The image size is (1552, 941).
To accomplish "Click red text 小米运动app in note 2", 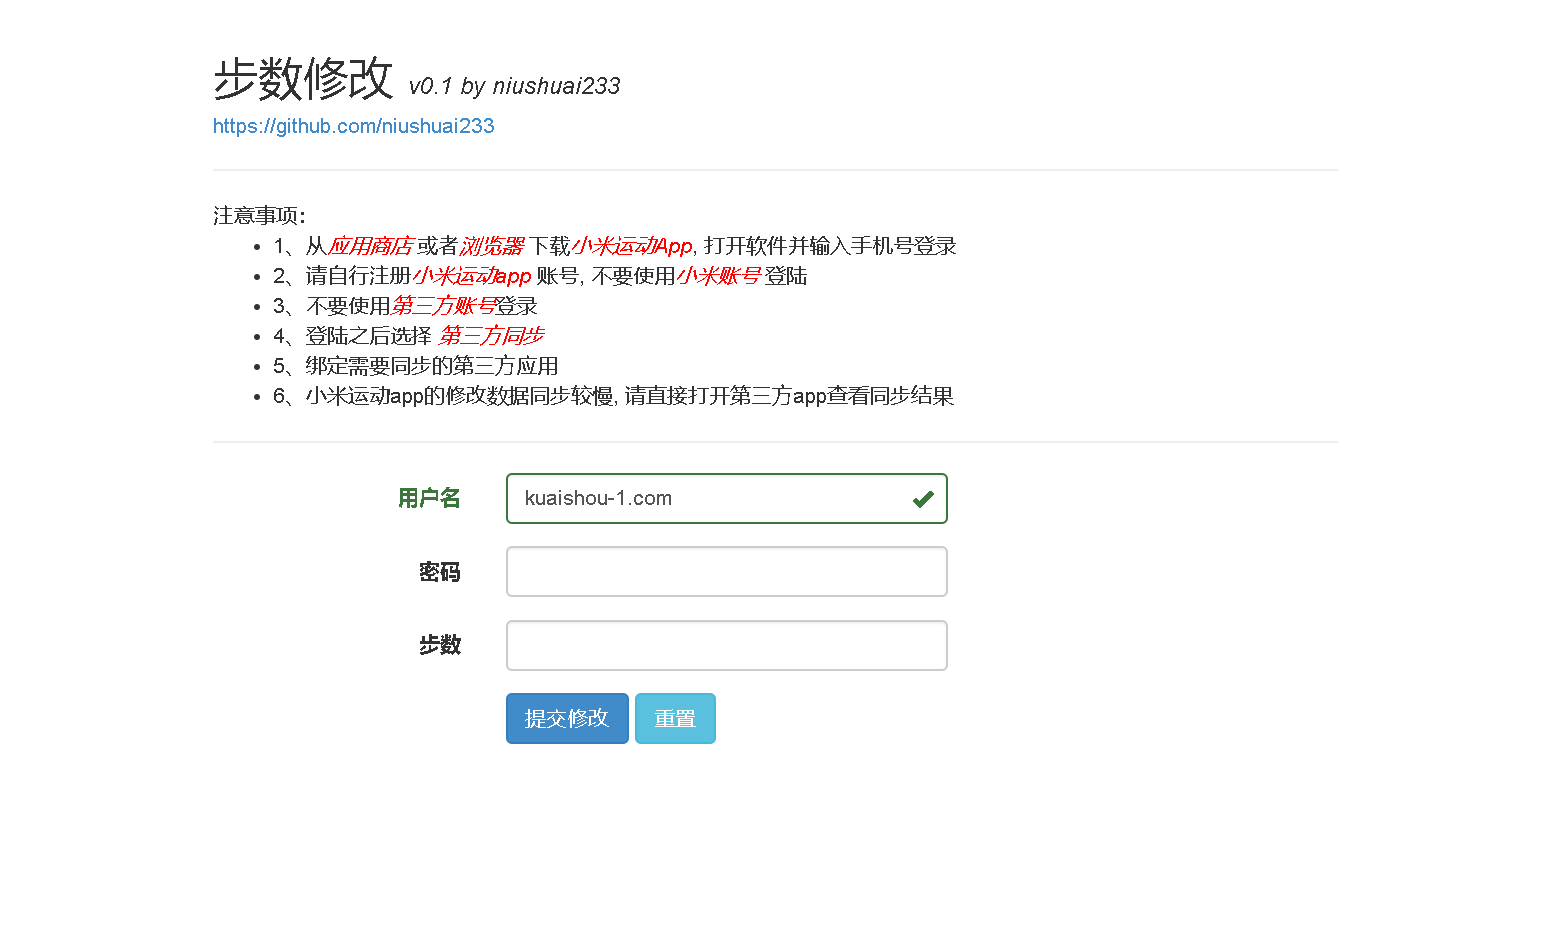I will click(x=472, y=276).
